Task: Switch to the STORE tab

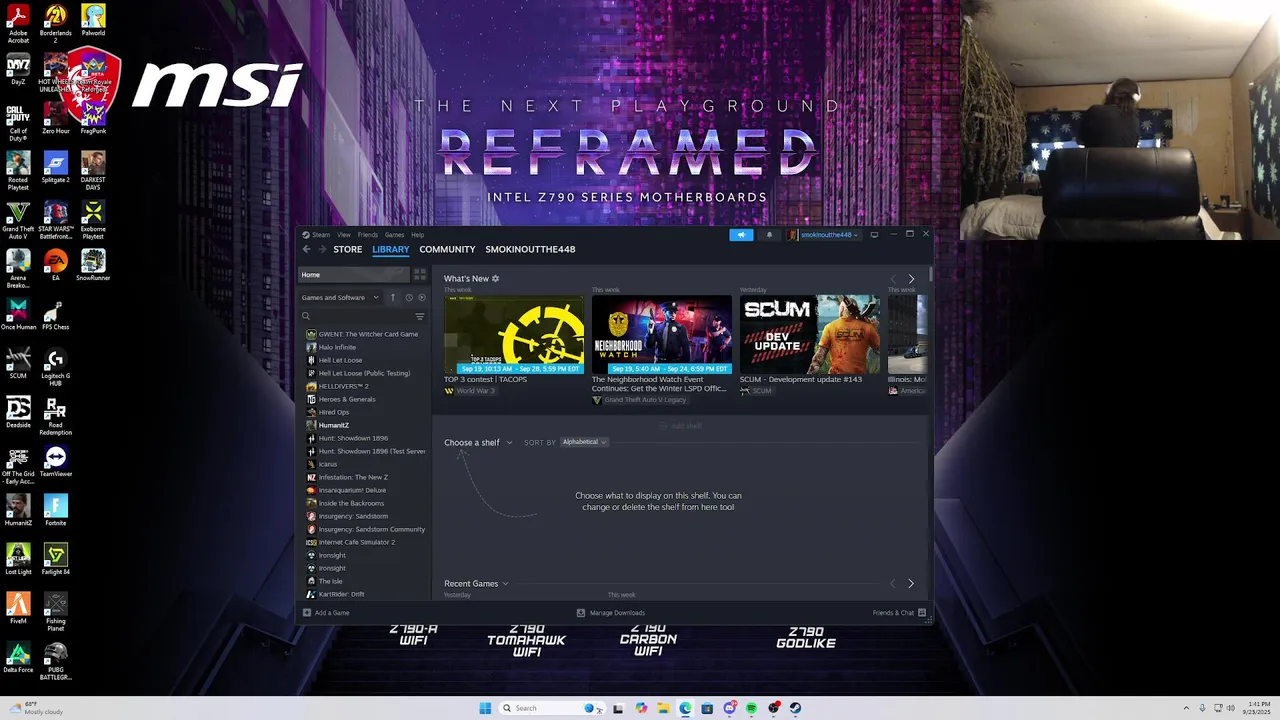Action: pyautogui.click(x=348, y=249)
